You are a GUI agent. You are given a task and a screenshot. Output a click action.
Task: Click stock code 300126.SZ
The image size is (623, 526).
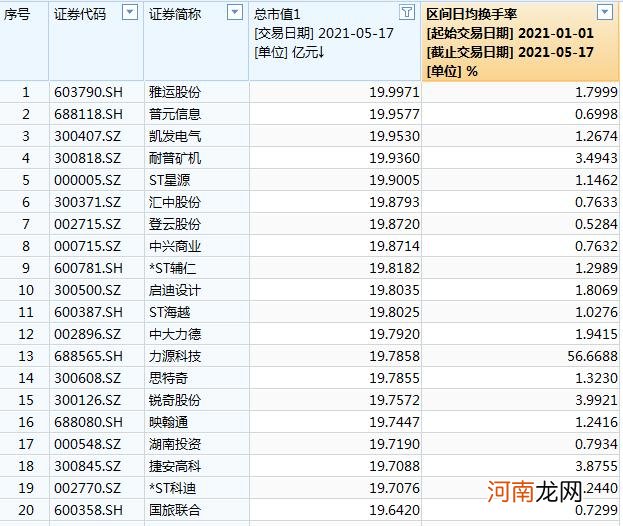click(x=87, y=400)
